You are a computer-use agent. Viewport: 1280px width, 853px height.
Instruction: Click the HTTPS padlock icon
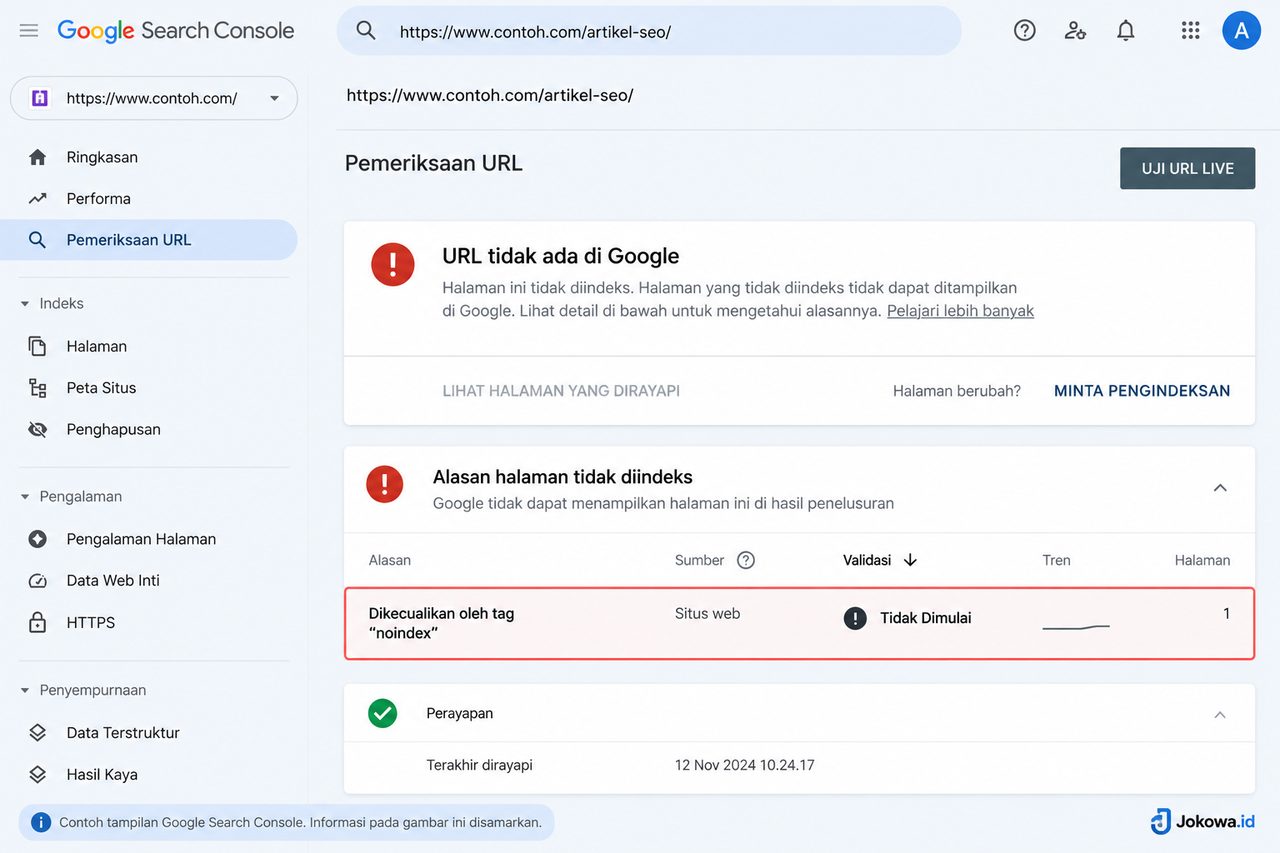tap(38, 622)
